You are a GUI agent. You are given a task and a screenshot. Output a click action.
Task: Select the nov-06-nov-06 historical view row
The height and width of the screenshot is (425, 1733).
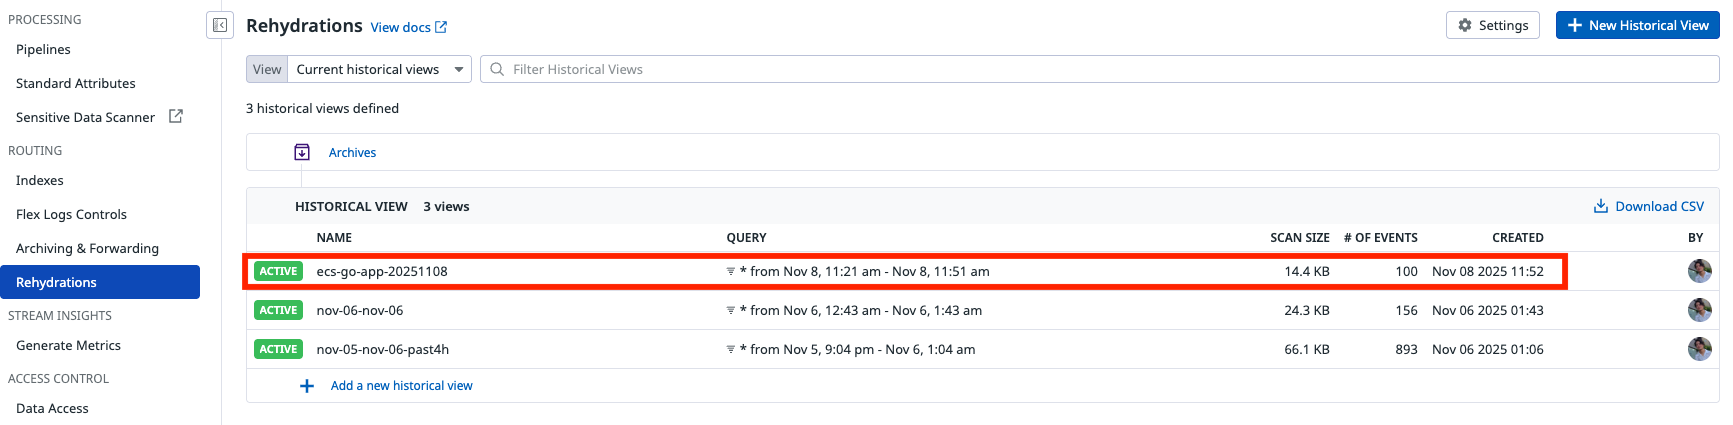click(x=360, y=310)
